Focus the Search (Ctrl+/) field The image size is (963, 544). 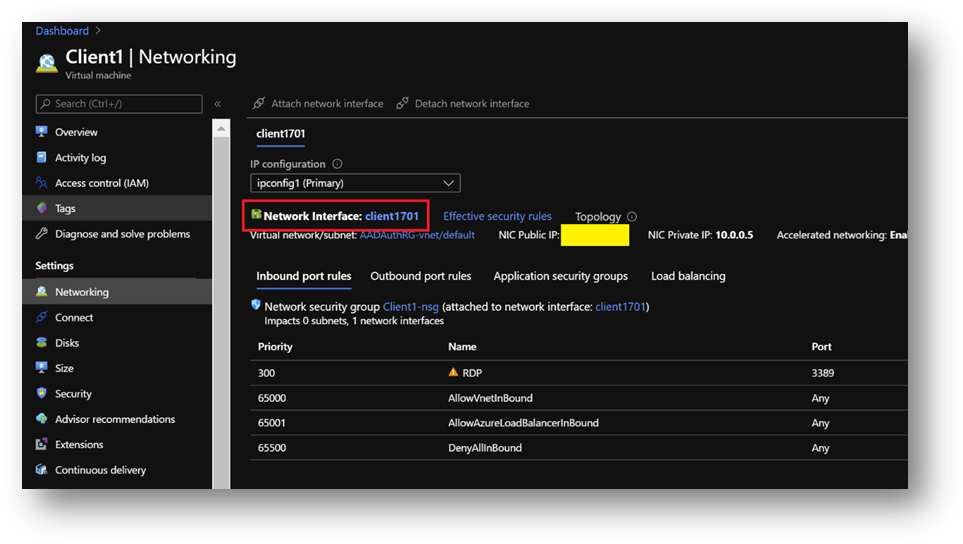(119, 104)
